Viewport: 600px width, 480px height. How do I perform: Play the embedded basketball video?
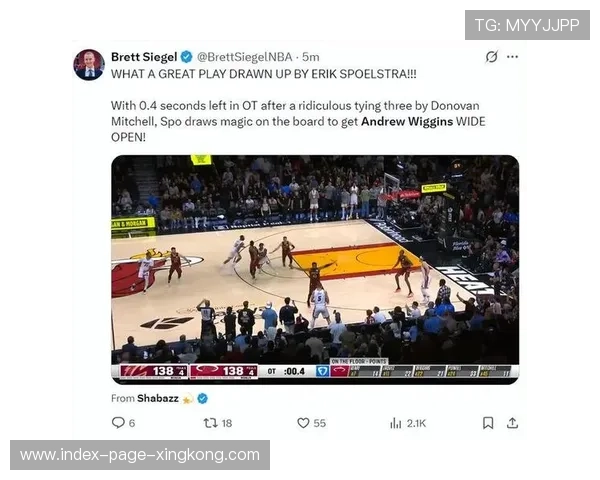click(315, 269)
